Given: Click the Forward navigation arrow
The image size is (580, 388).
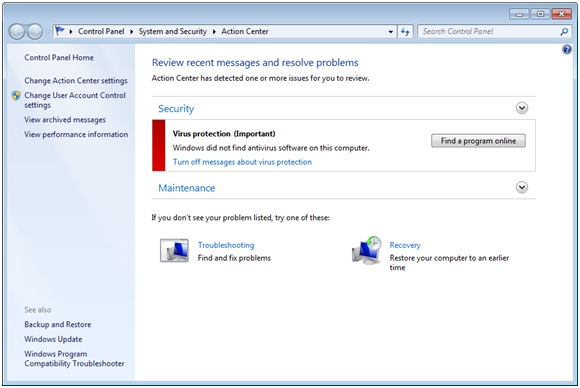Looking at the screenshot, I should (35, 32).
